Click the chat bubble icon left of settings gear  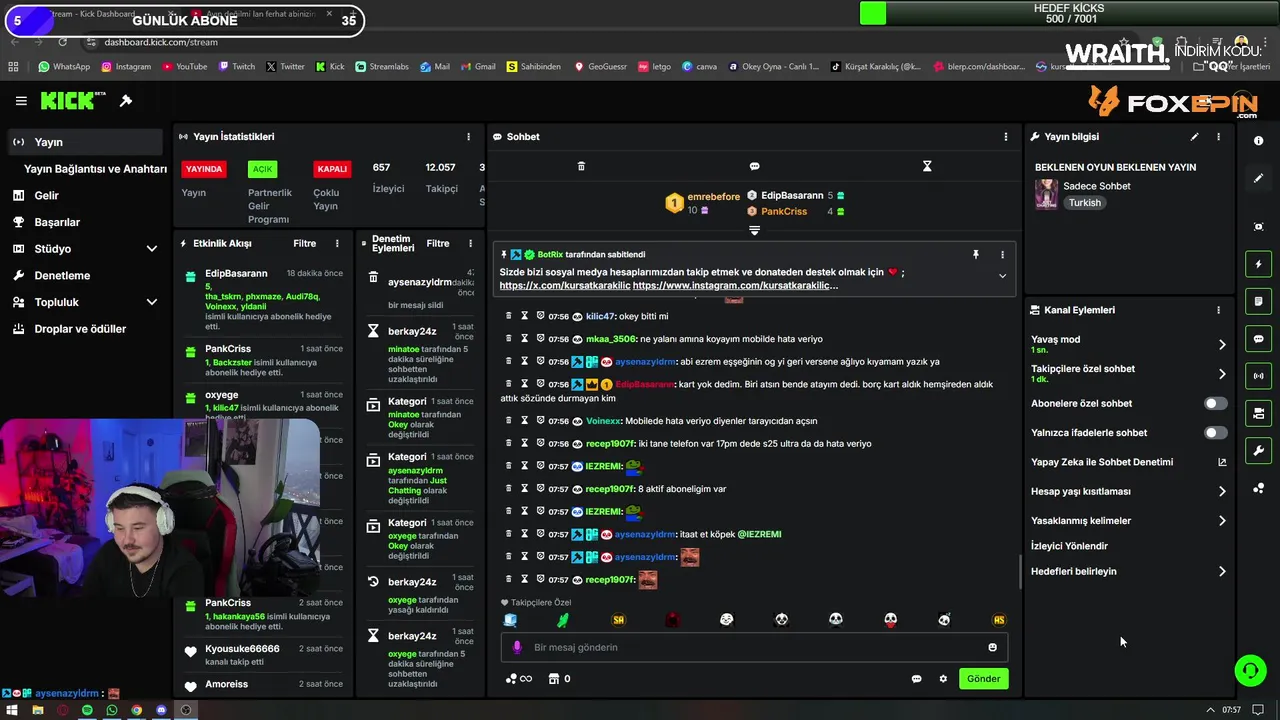916,679
